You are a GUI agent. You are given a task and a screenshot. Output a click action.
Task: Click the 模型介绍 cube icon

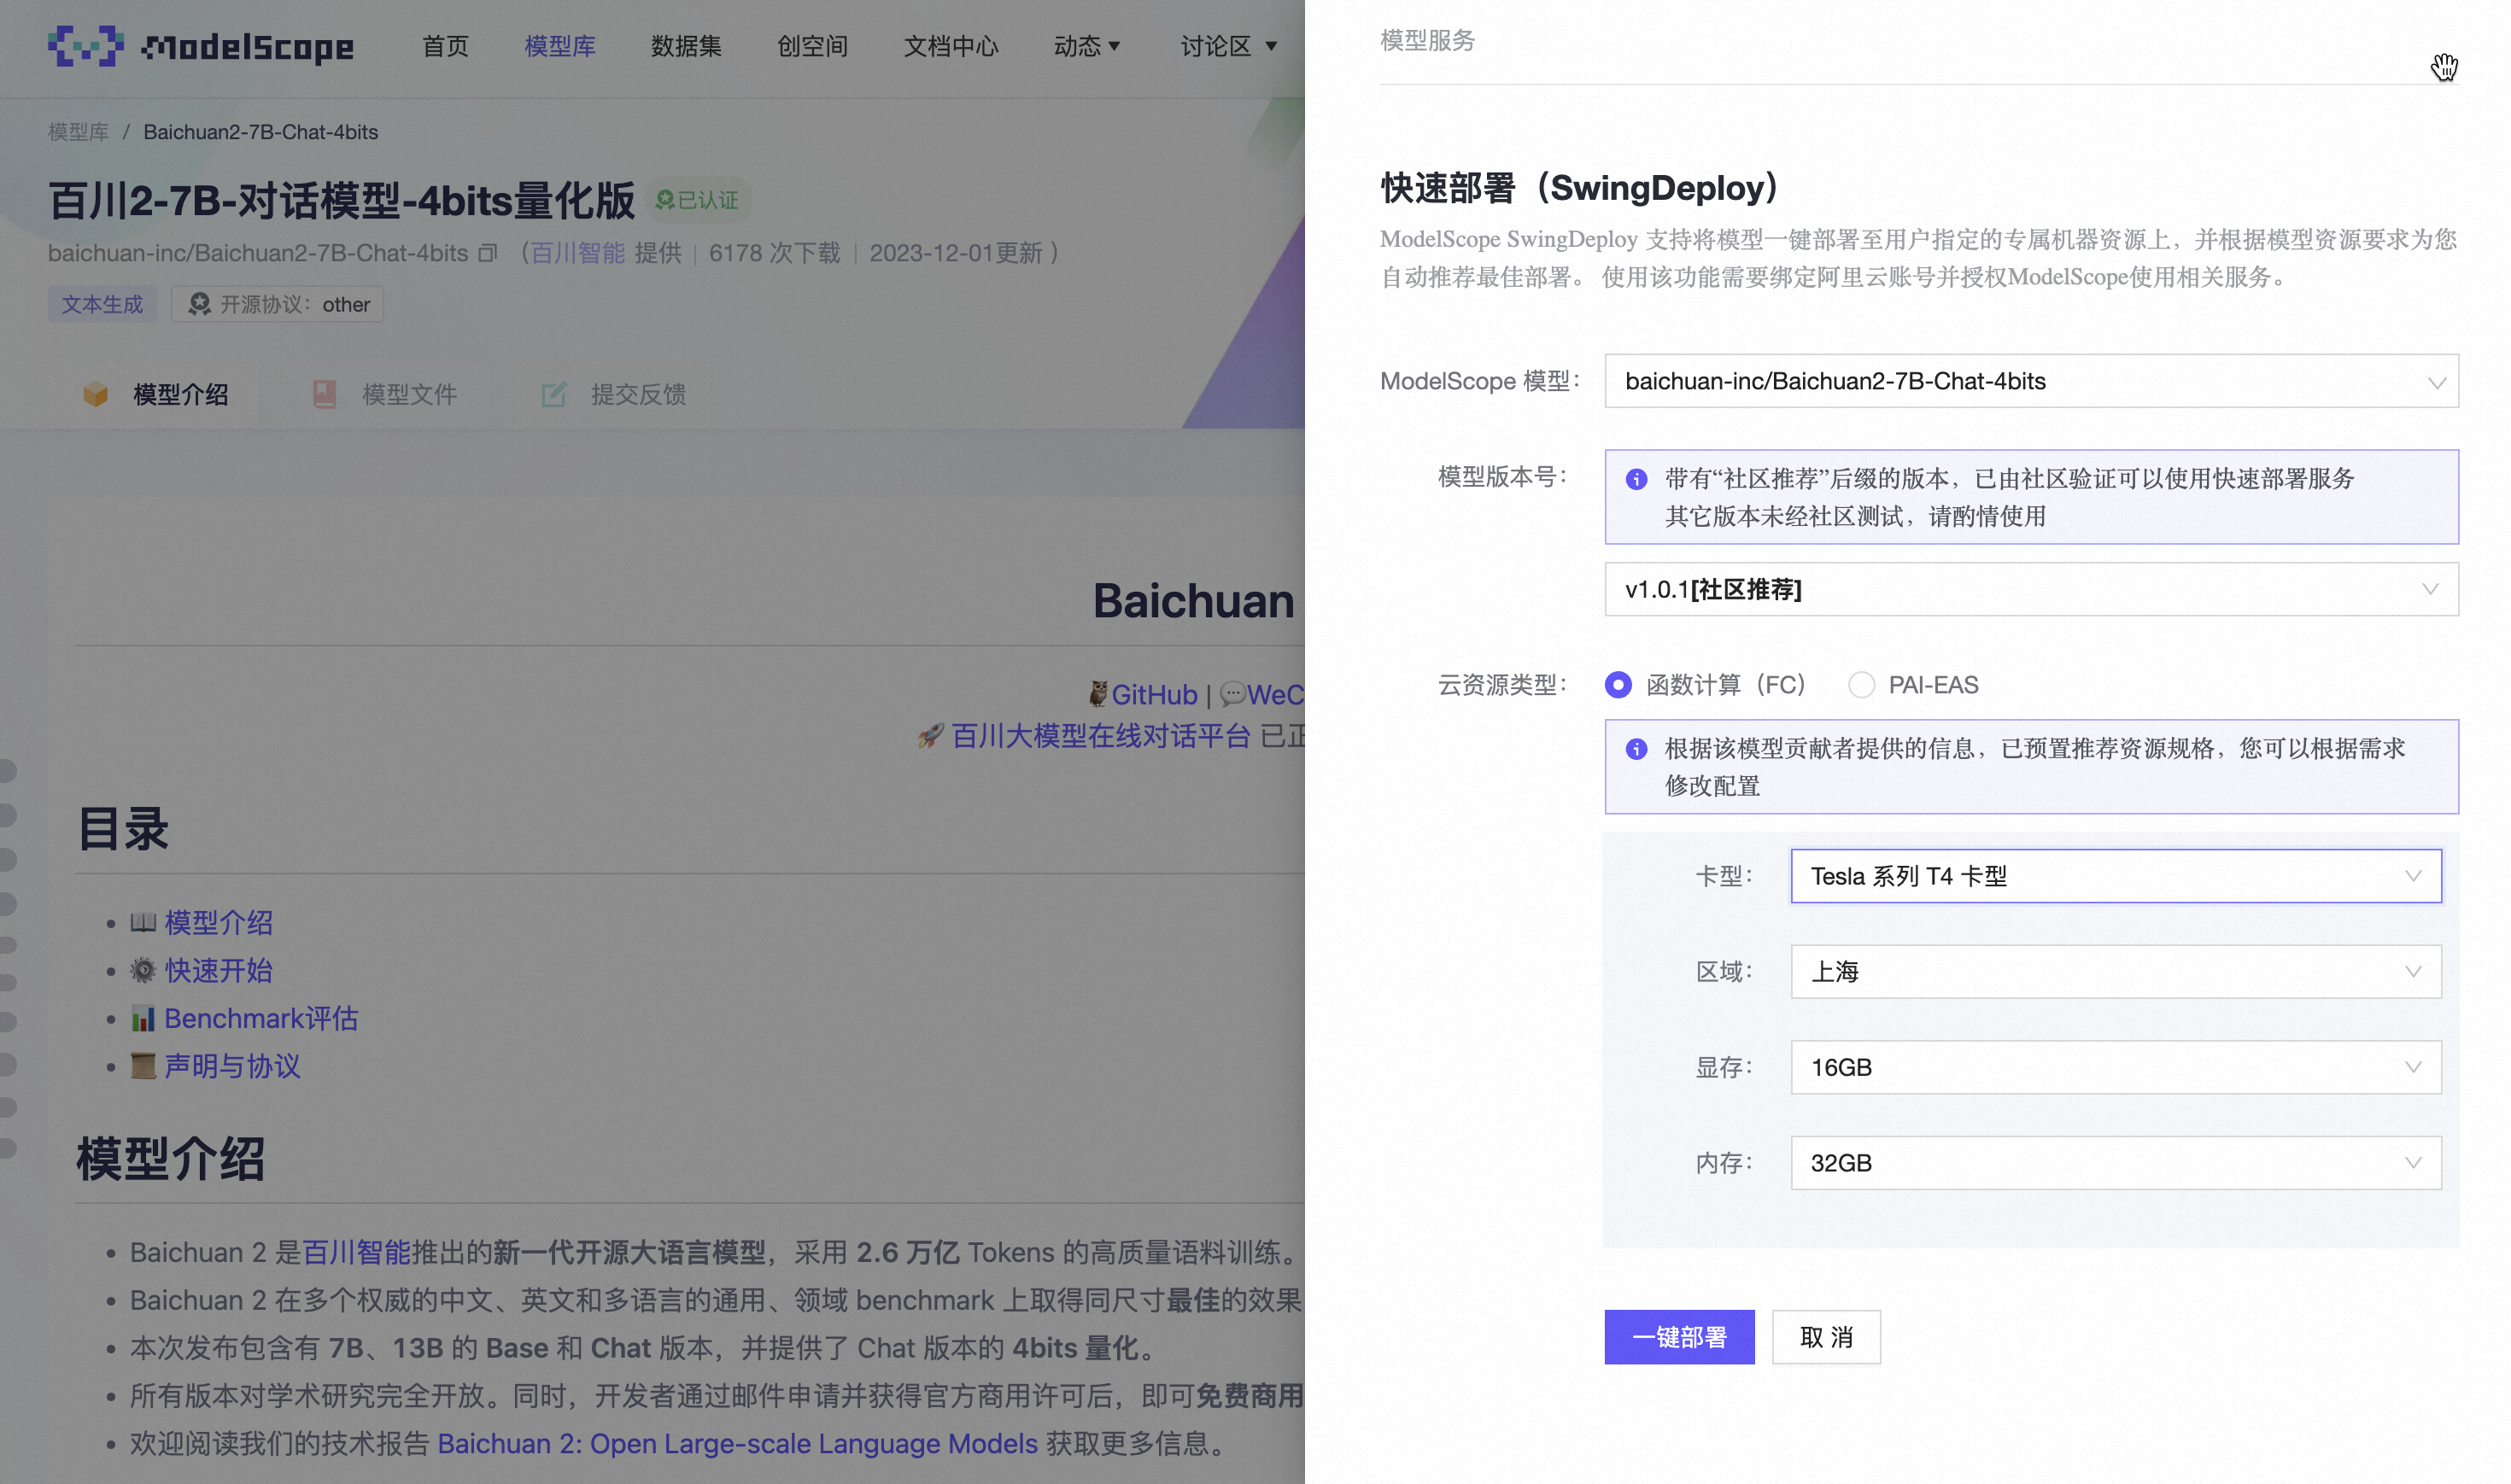point(95,394)
